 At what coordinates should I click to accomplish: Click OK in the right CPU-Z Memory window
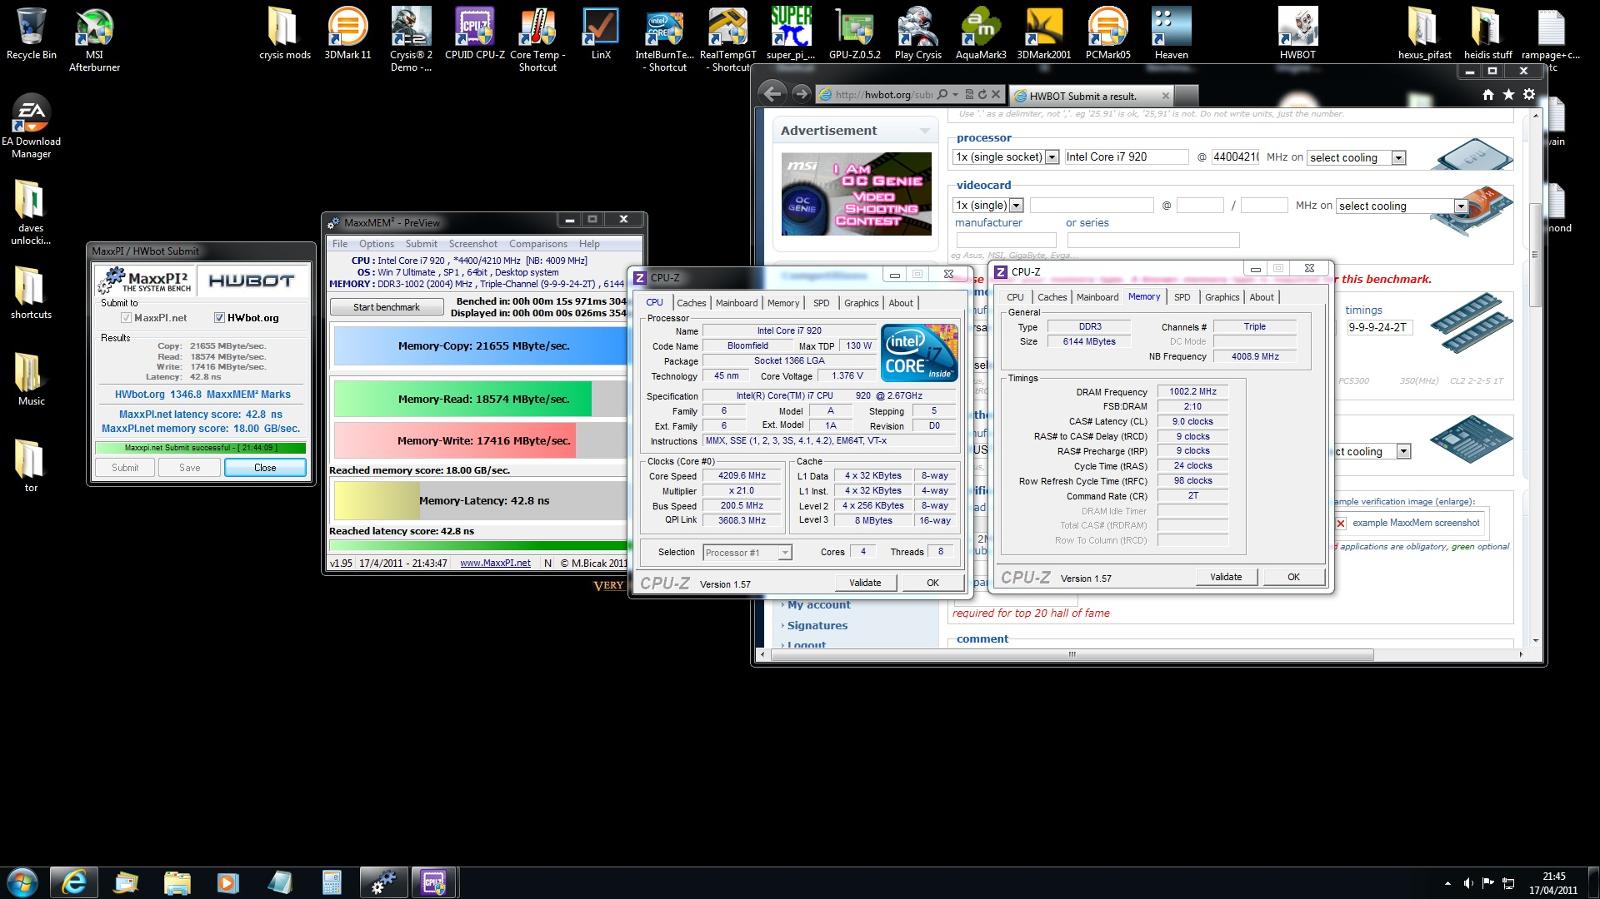(1293, 577)
